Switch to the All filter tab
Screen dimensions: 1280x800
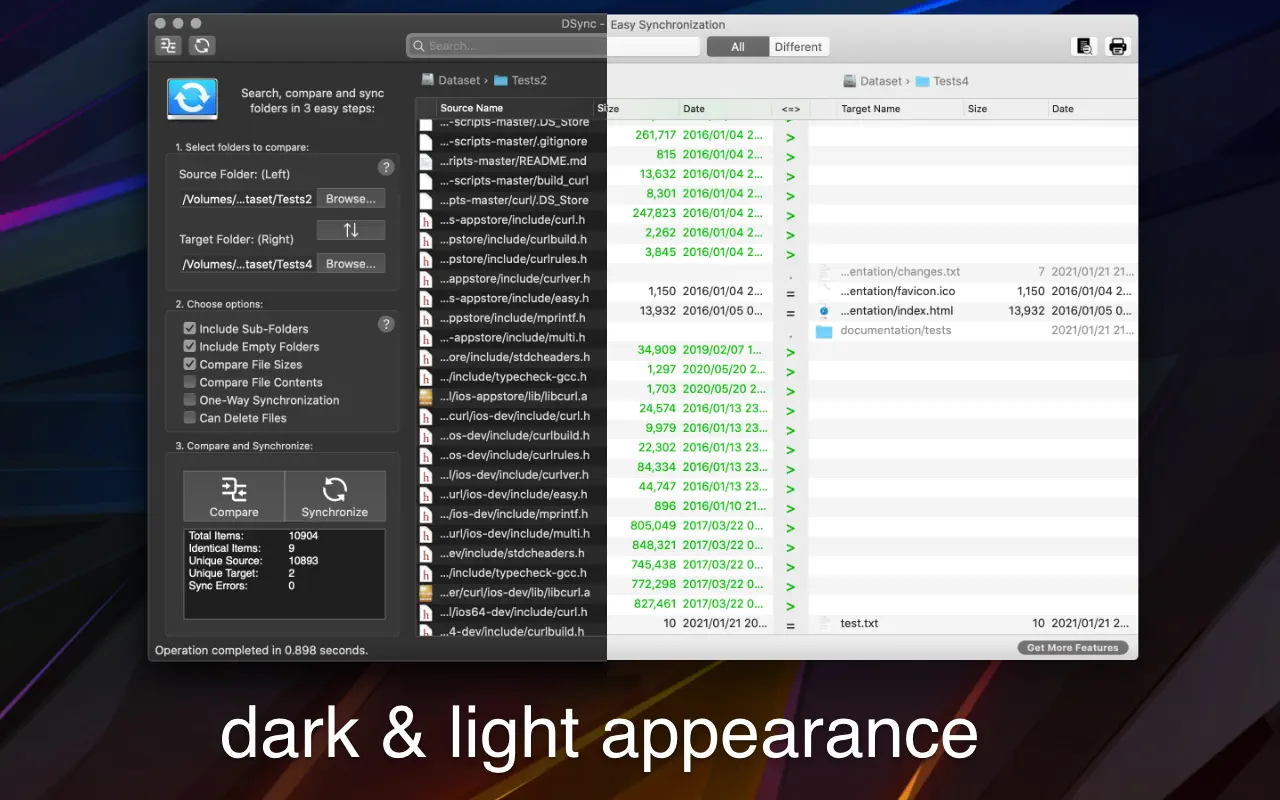coord(738,47)
